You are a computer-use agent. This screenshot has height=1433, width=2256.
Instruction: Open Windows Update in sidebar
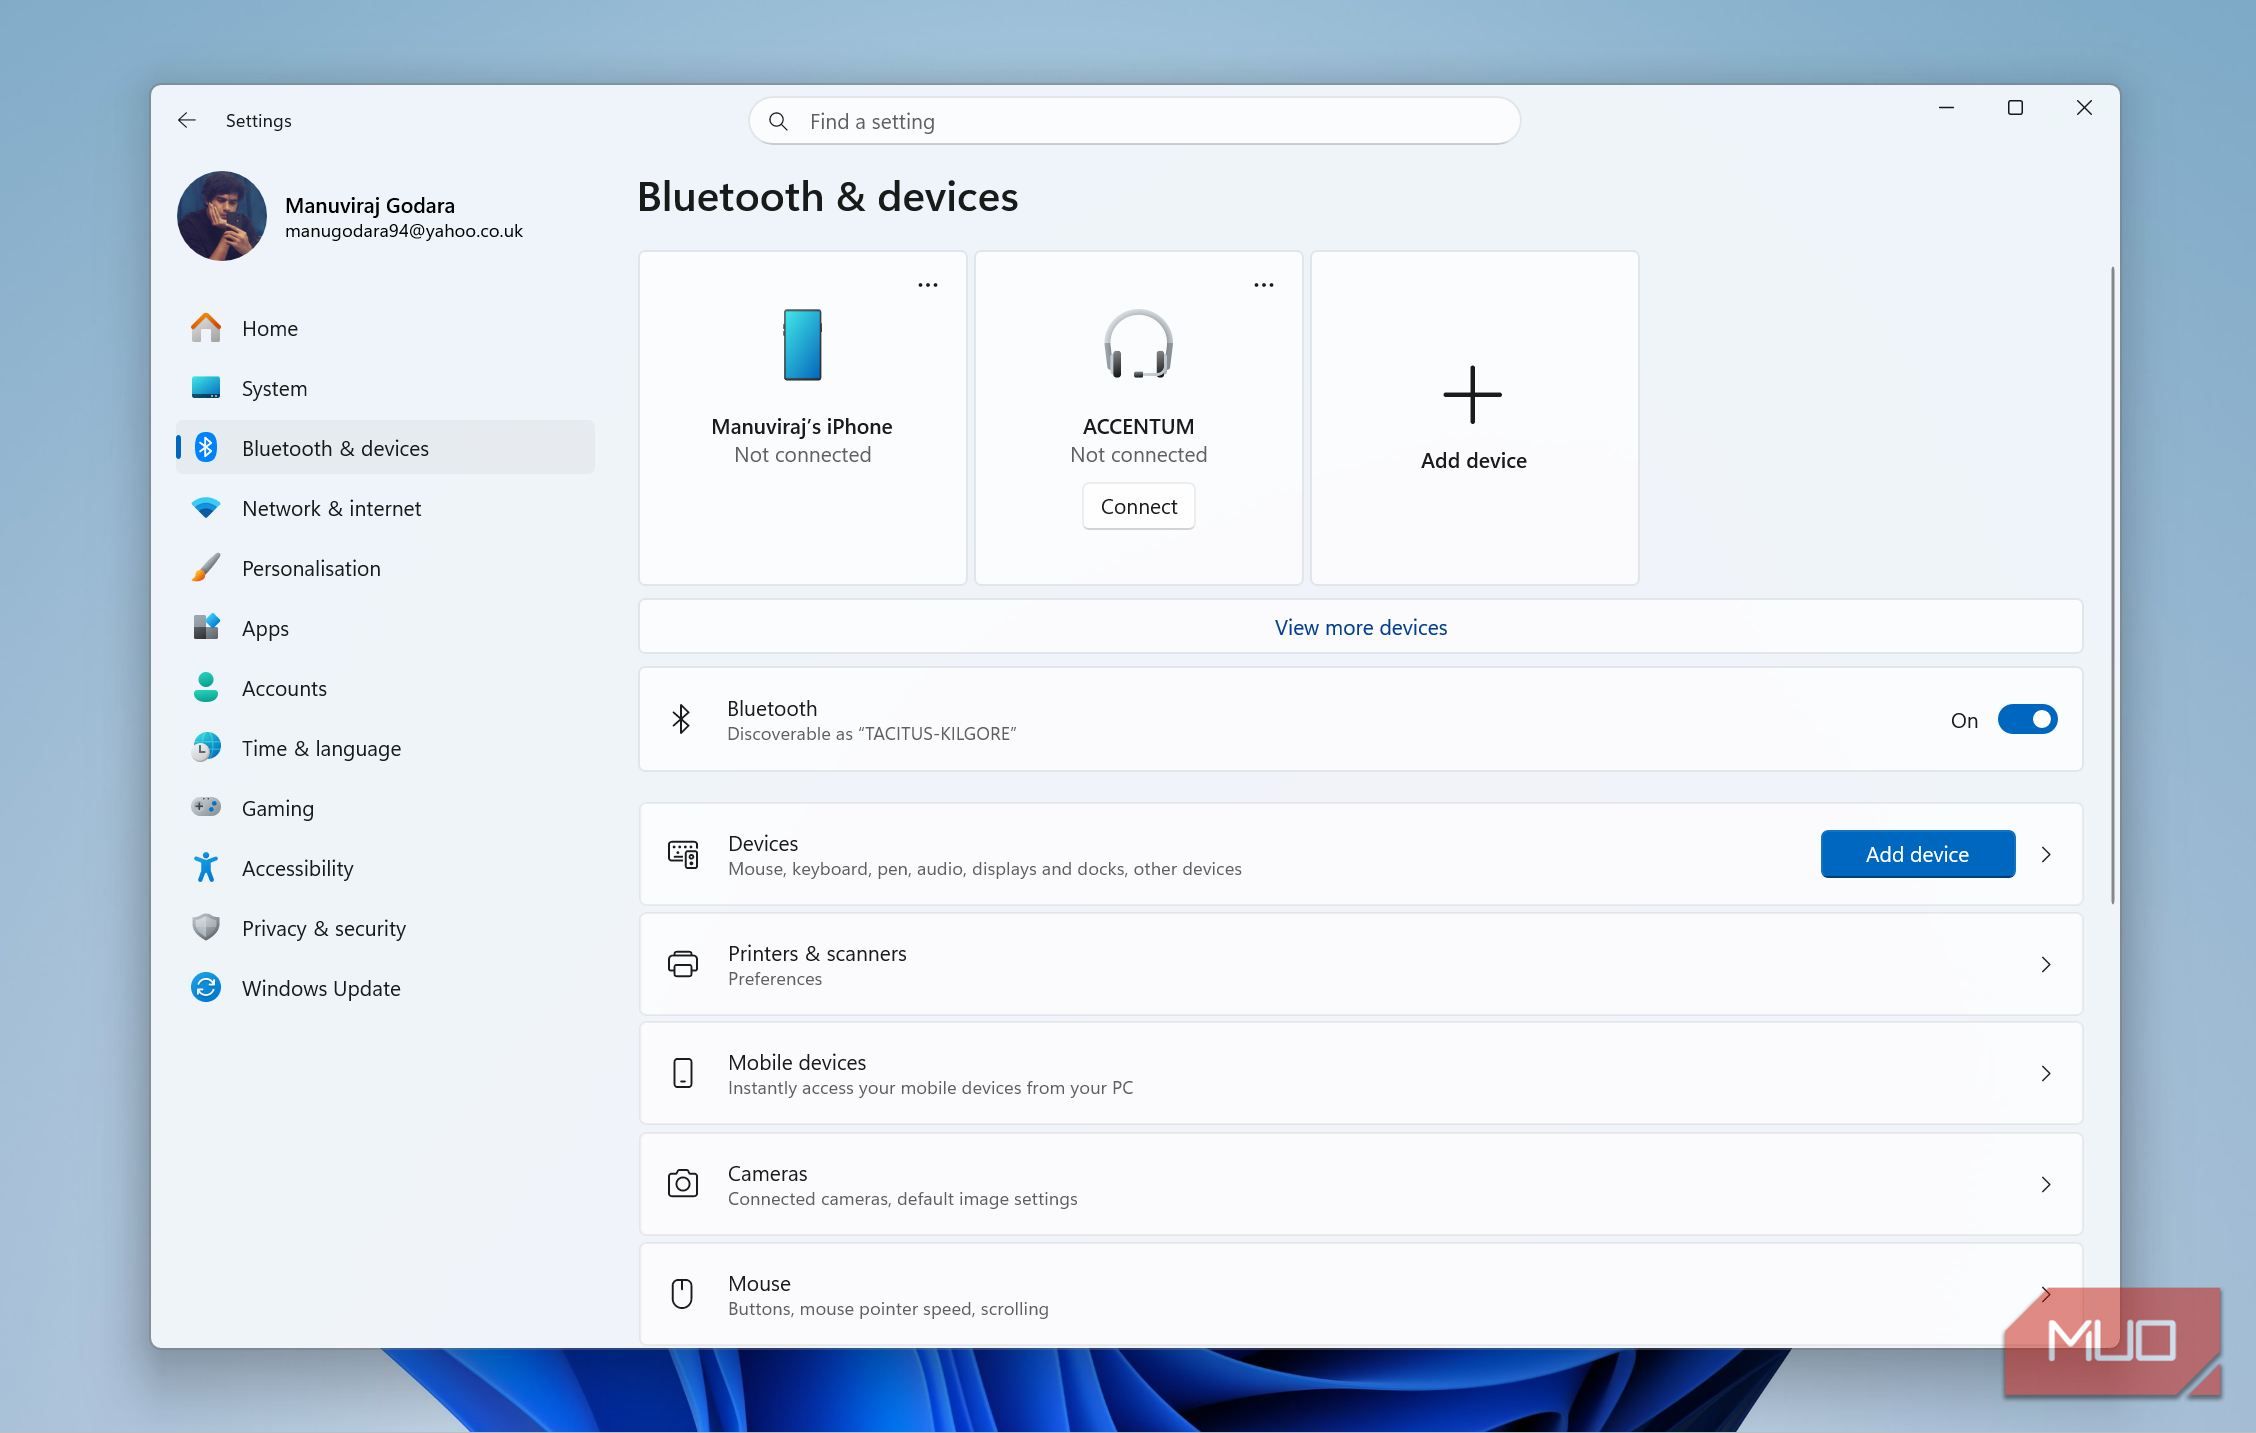385,988
